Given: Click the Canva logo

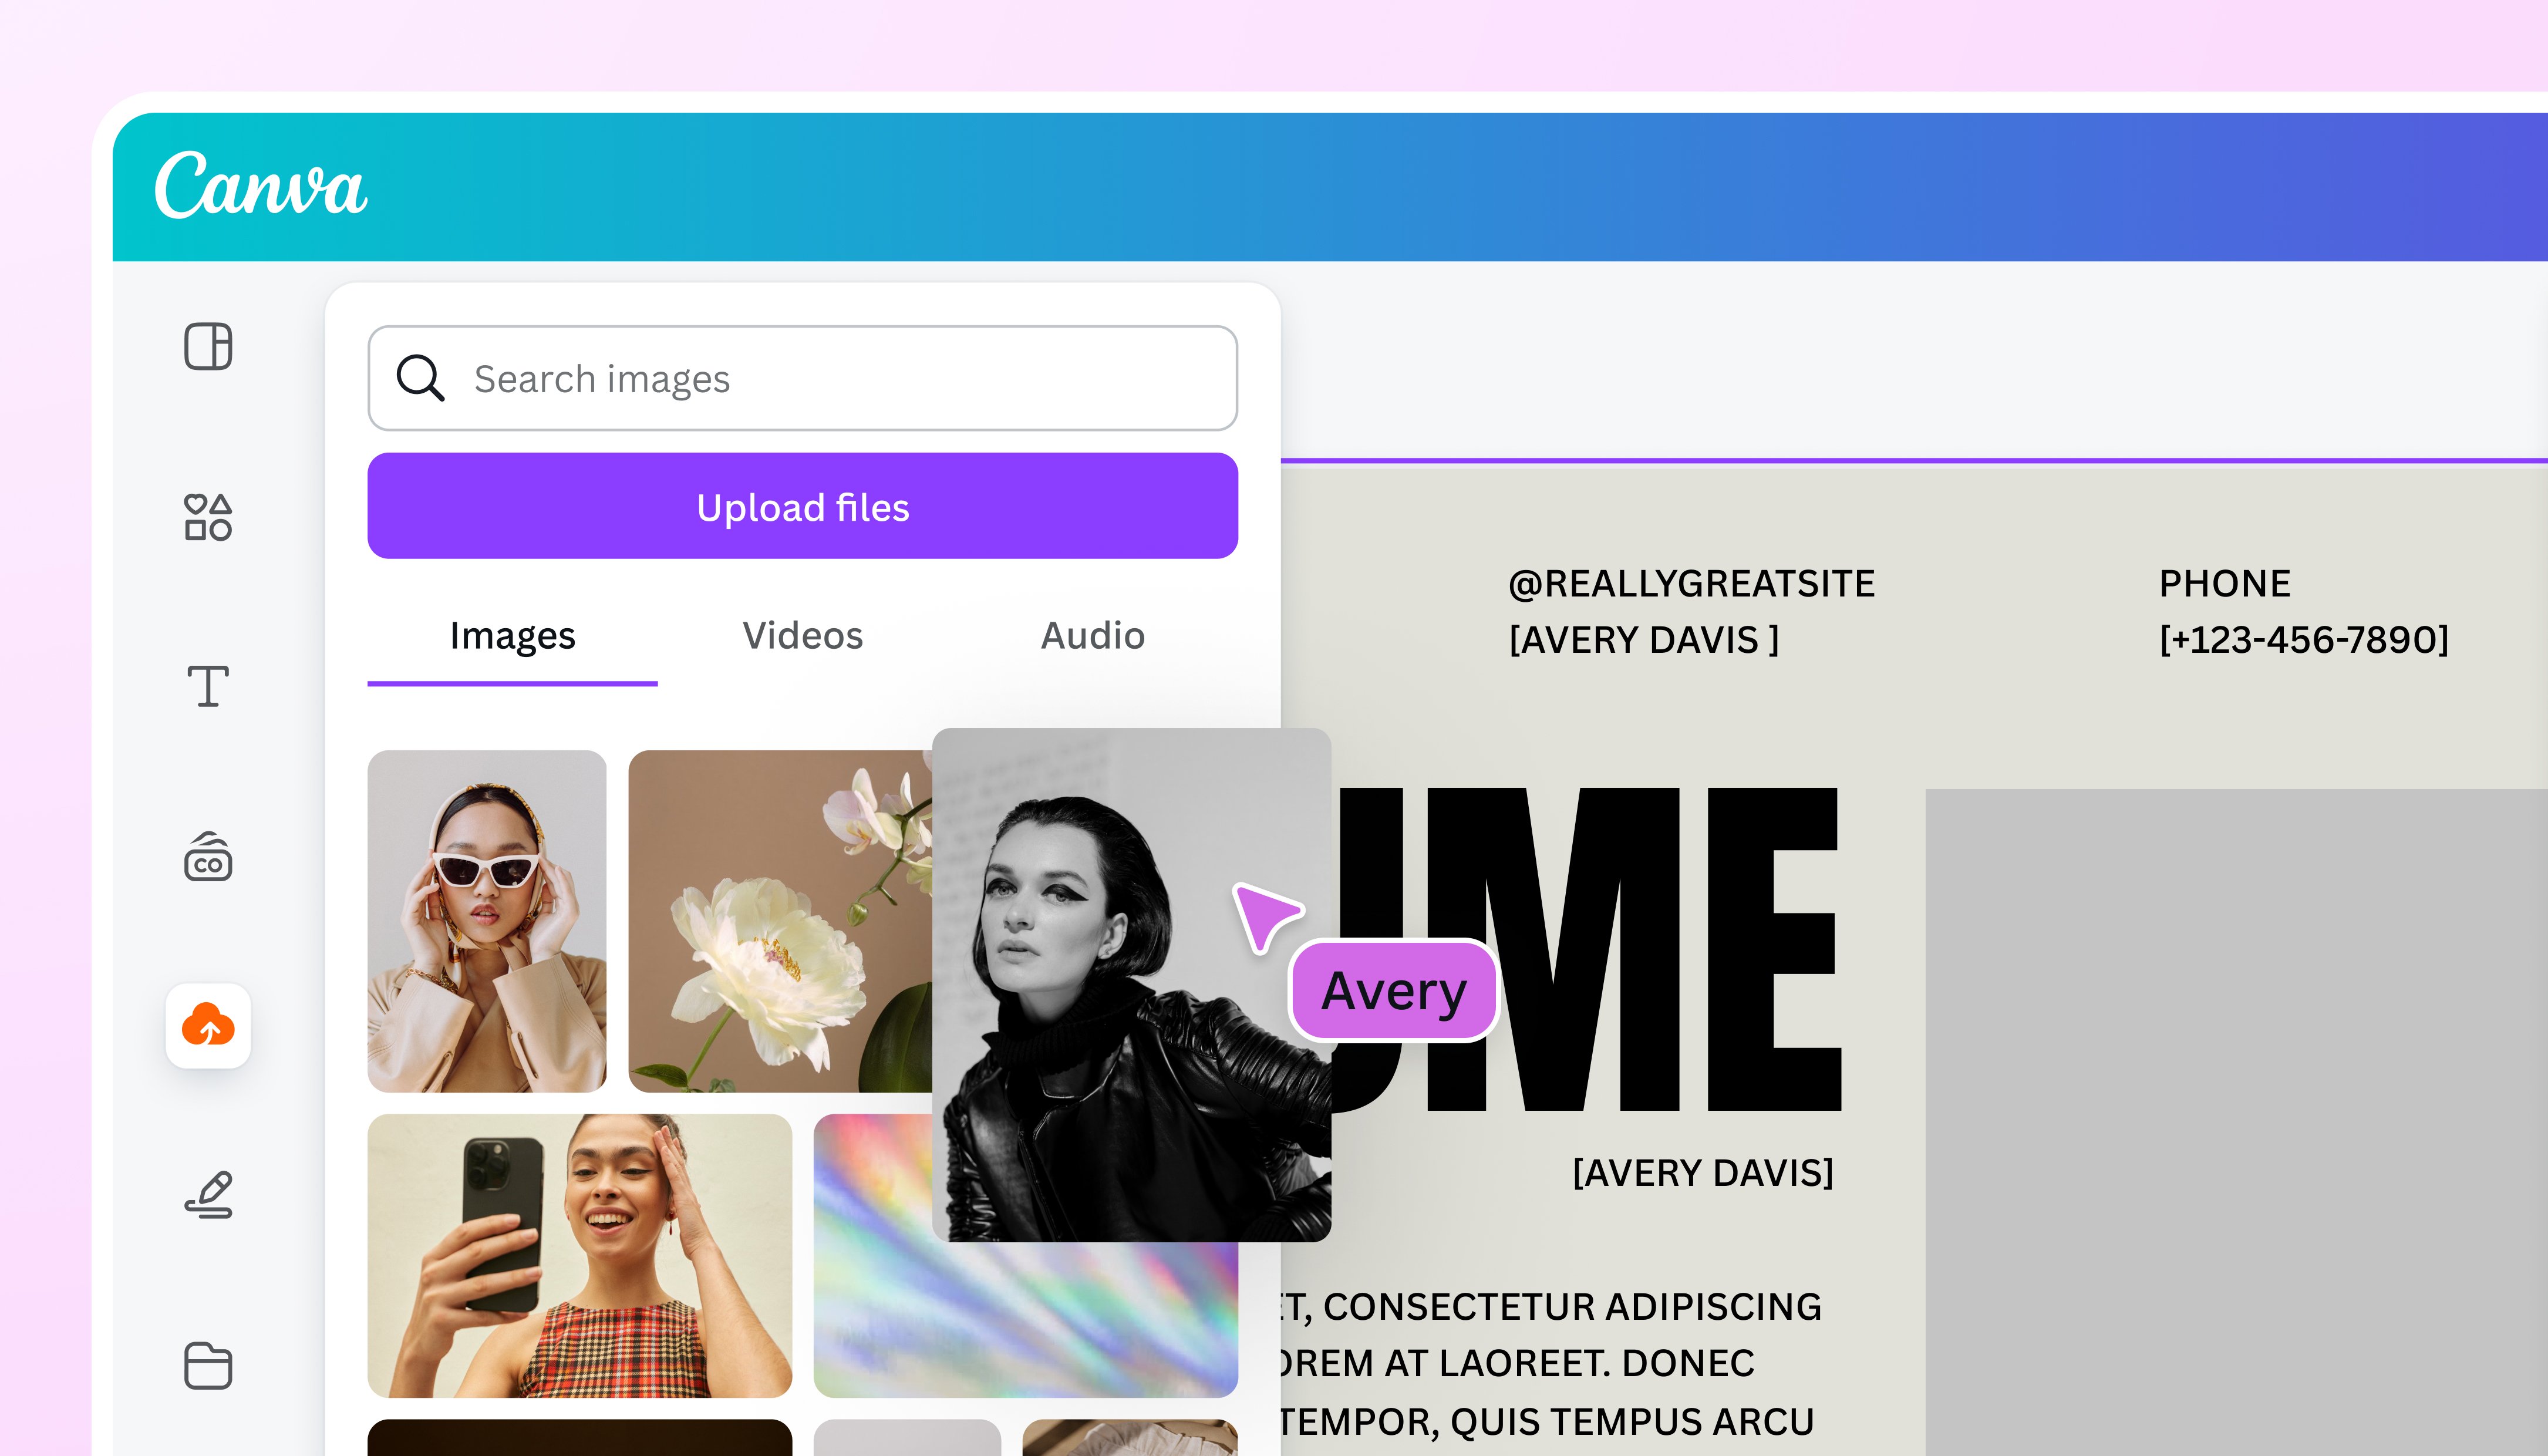Looking at the screenshot, I should 263,188.
